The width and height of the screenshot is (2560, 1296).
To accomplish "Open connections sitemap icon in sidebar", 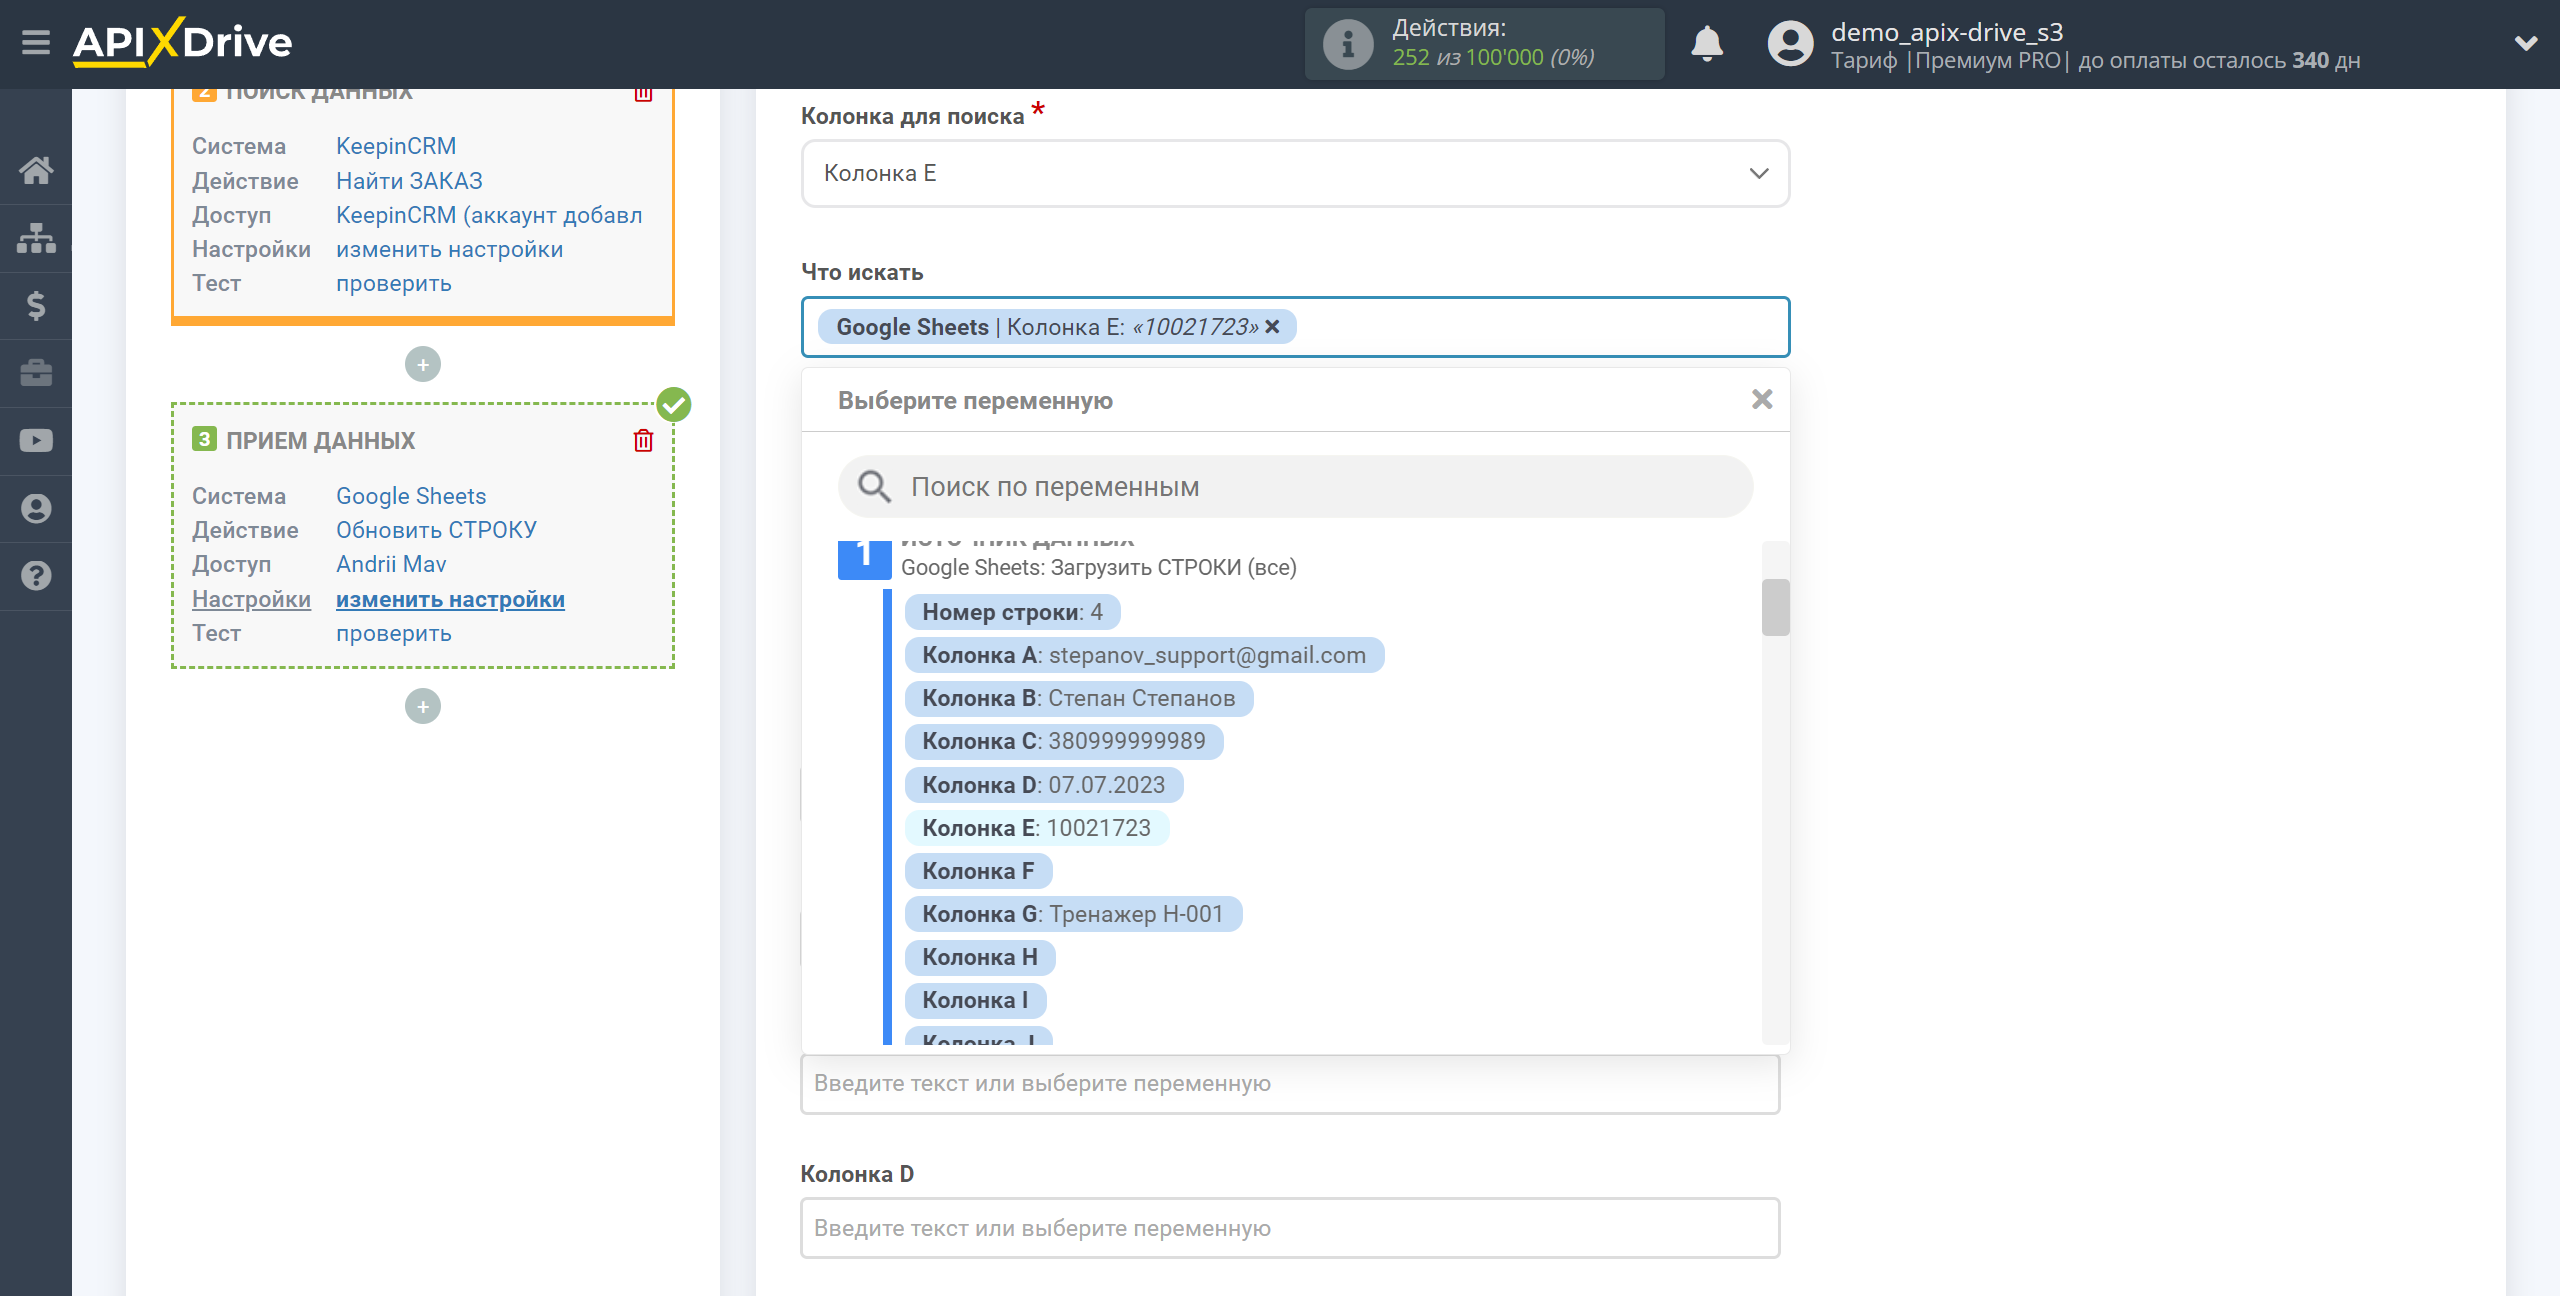I will point(36,238).
